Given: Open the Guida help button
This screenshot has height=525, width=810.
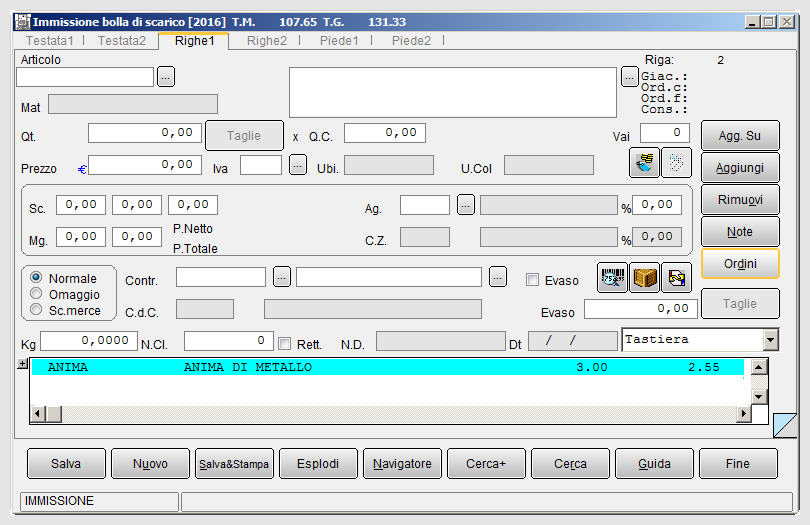Looking at the screenshot, I should [x=655, y=464].
